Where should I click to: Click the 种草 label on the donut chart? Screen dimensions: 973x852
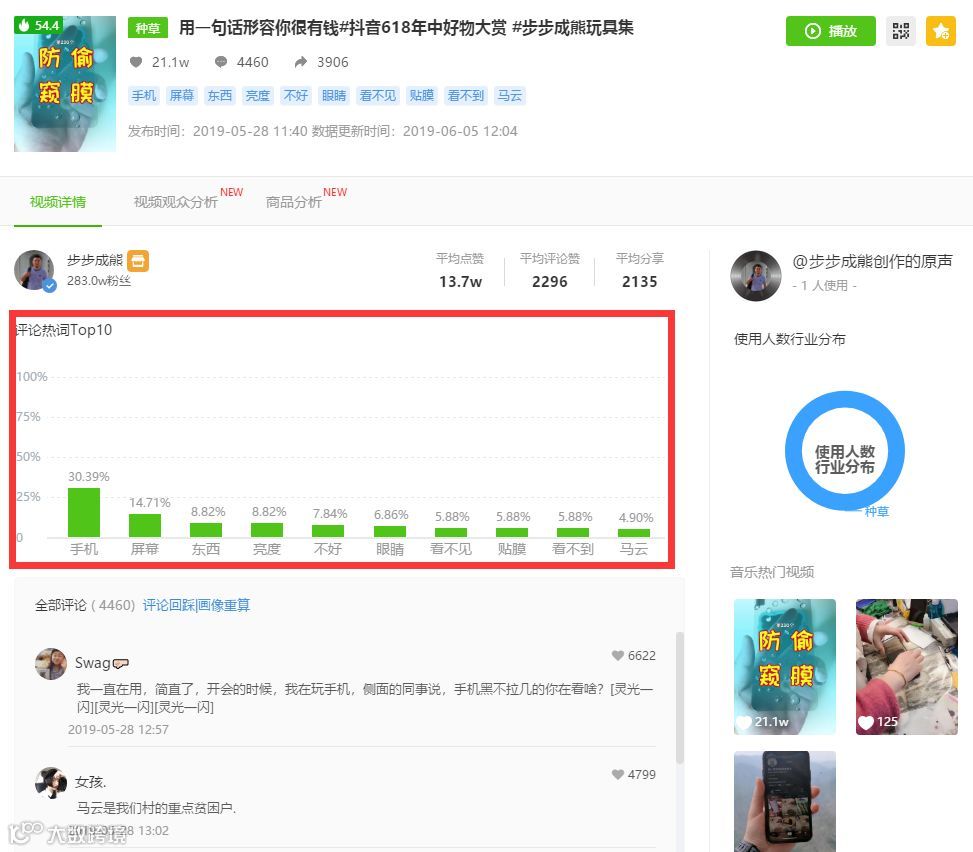tap(876, 512)
